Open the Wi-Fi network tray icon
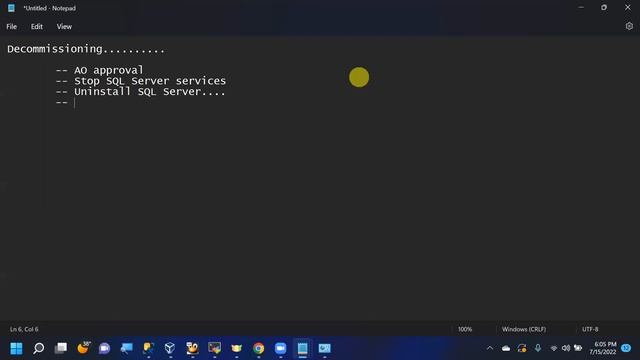Screen dimensions: 640x360 click(553, 348)
